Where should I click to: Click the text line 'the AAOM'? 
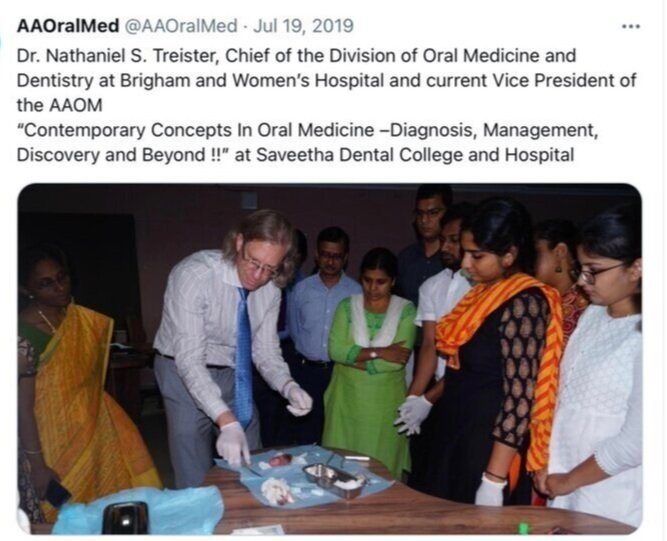(x=60, y=105)
